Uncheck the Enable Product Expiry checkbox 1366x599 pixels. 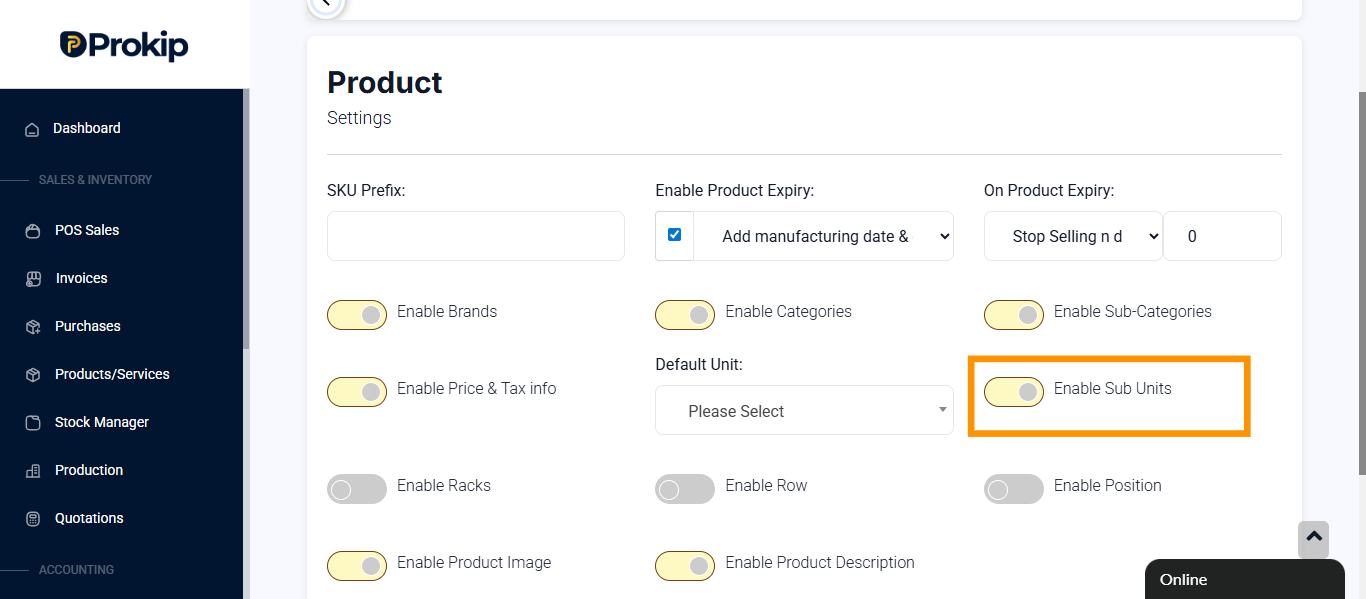[x=674, y=234]
